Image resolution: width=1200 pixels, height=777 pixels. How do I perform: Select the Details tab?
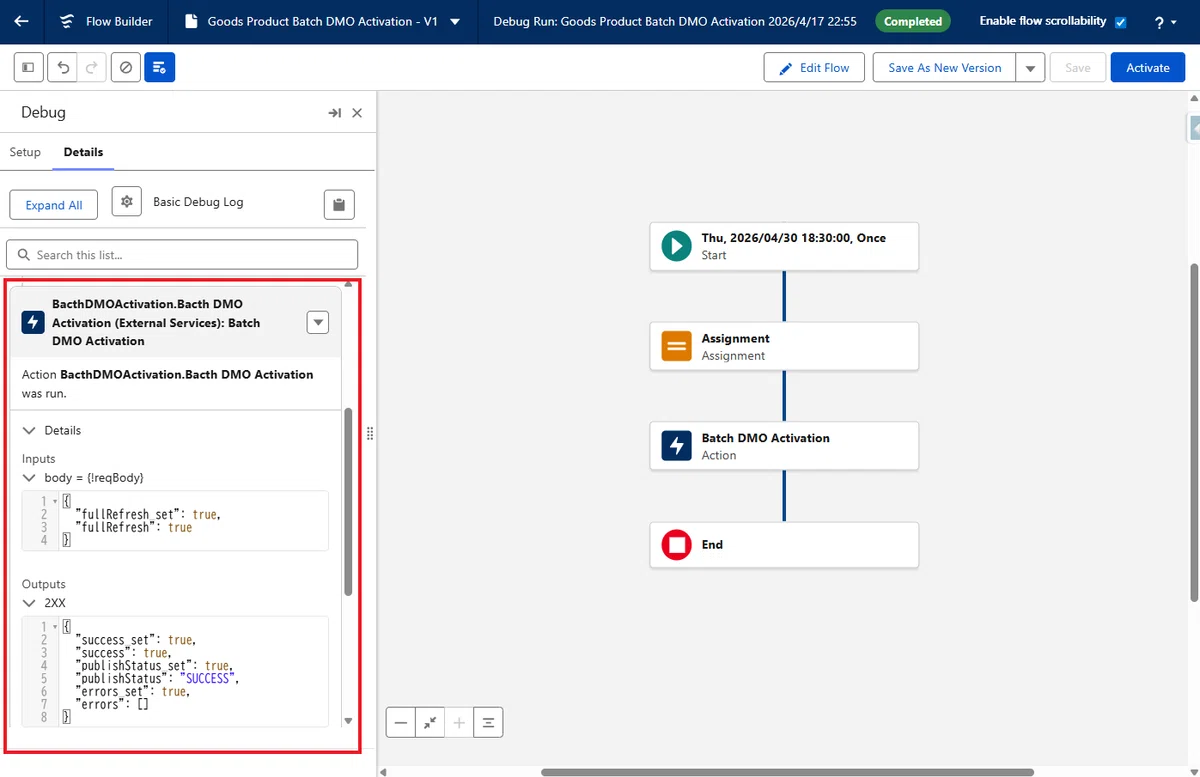pos(83,152)
